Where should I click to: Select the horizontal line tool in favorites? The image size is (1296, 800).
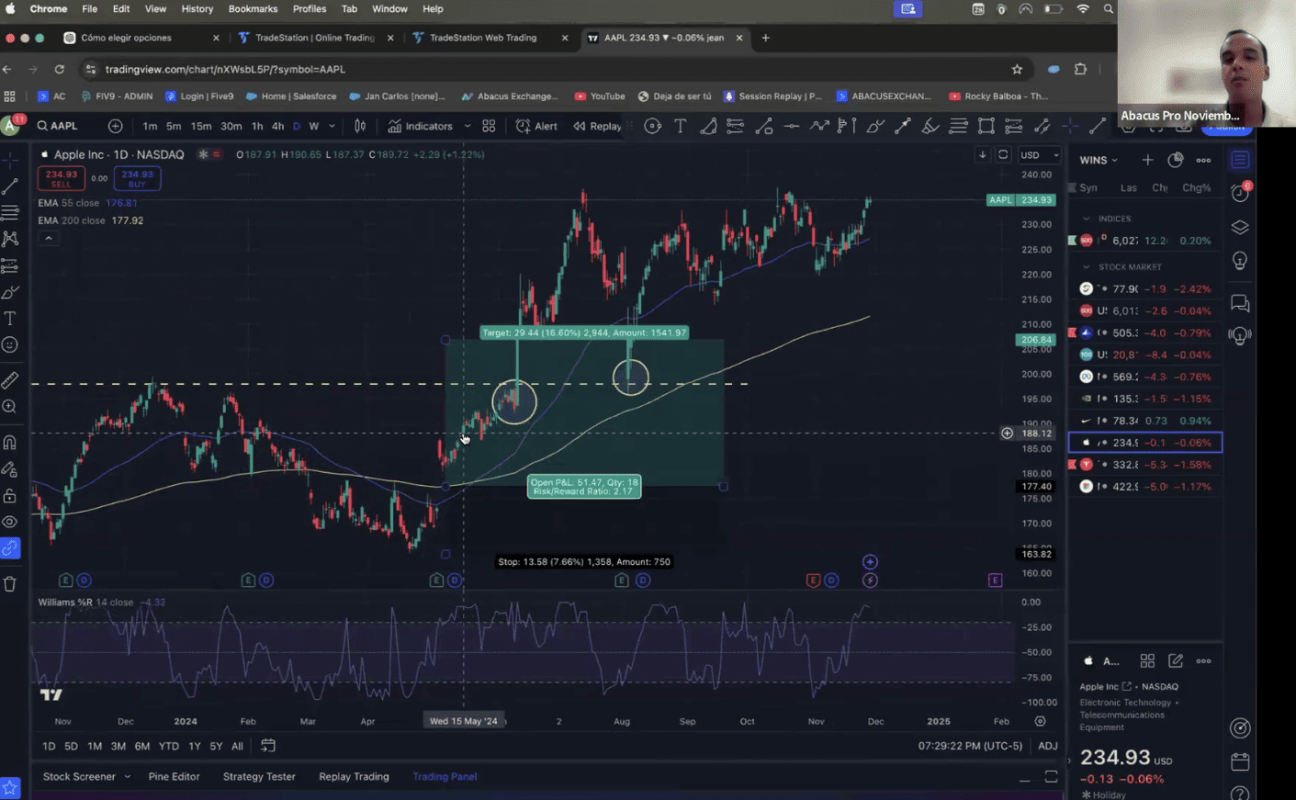click(791, 126)
